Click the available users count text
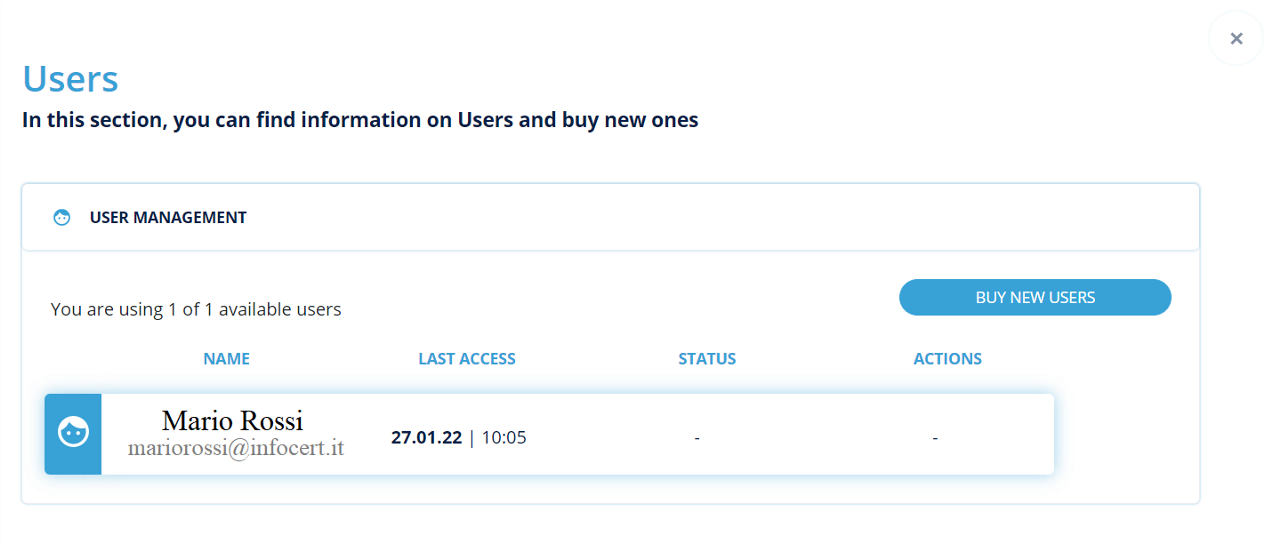This screenshot has width=1280, height=551. 196,309
